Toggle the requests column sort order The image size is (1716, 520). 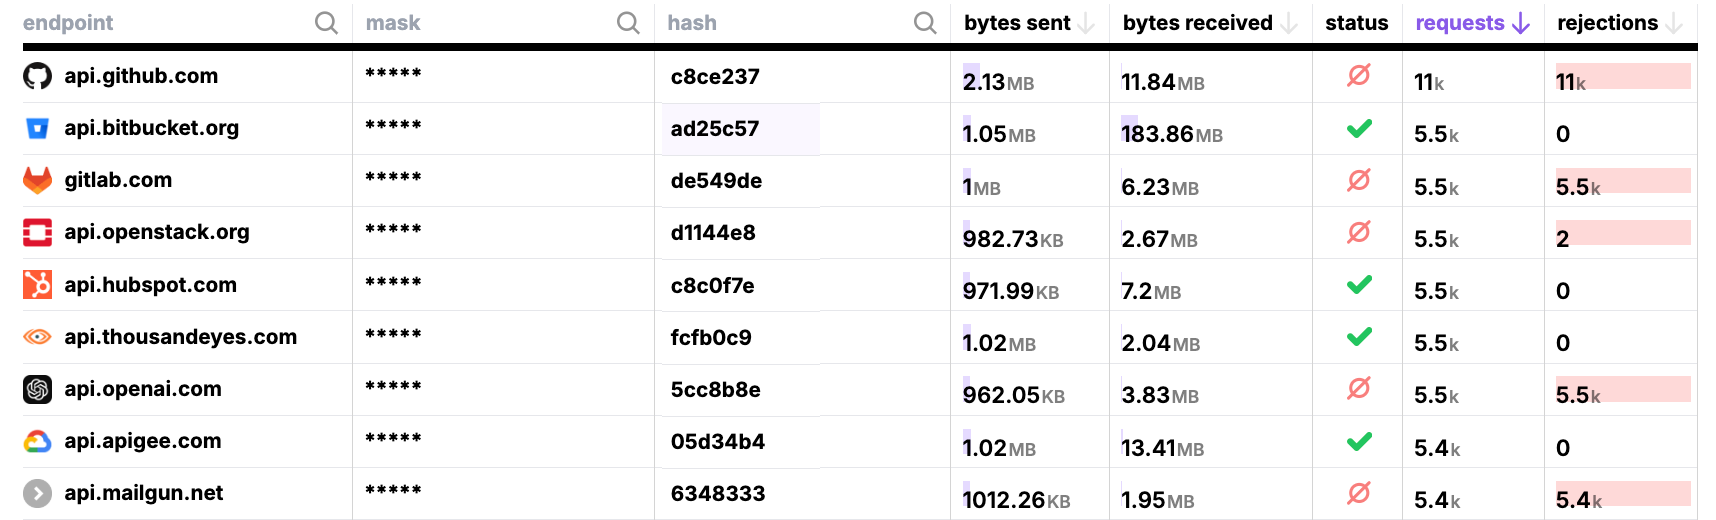1521,23
